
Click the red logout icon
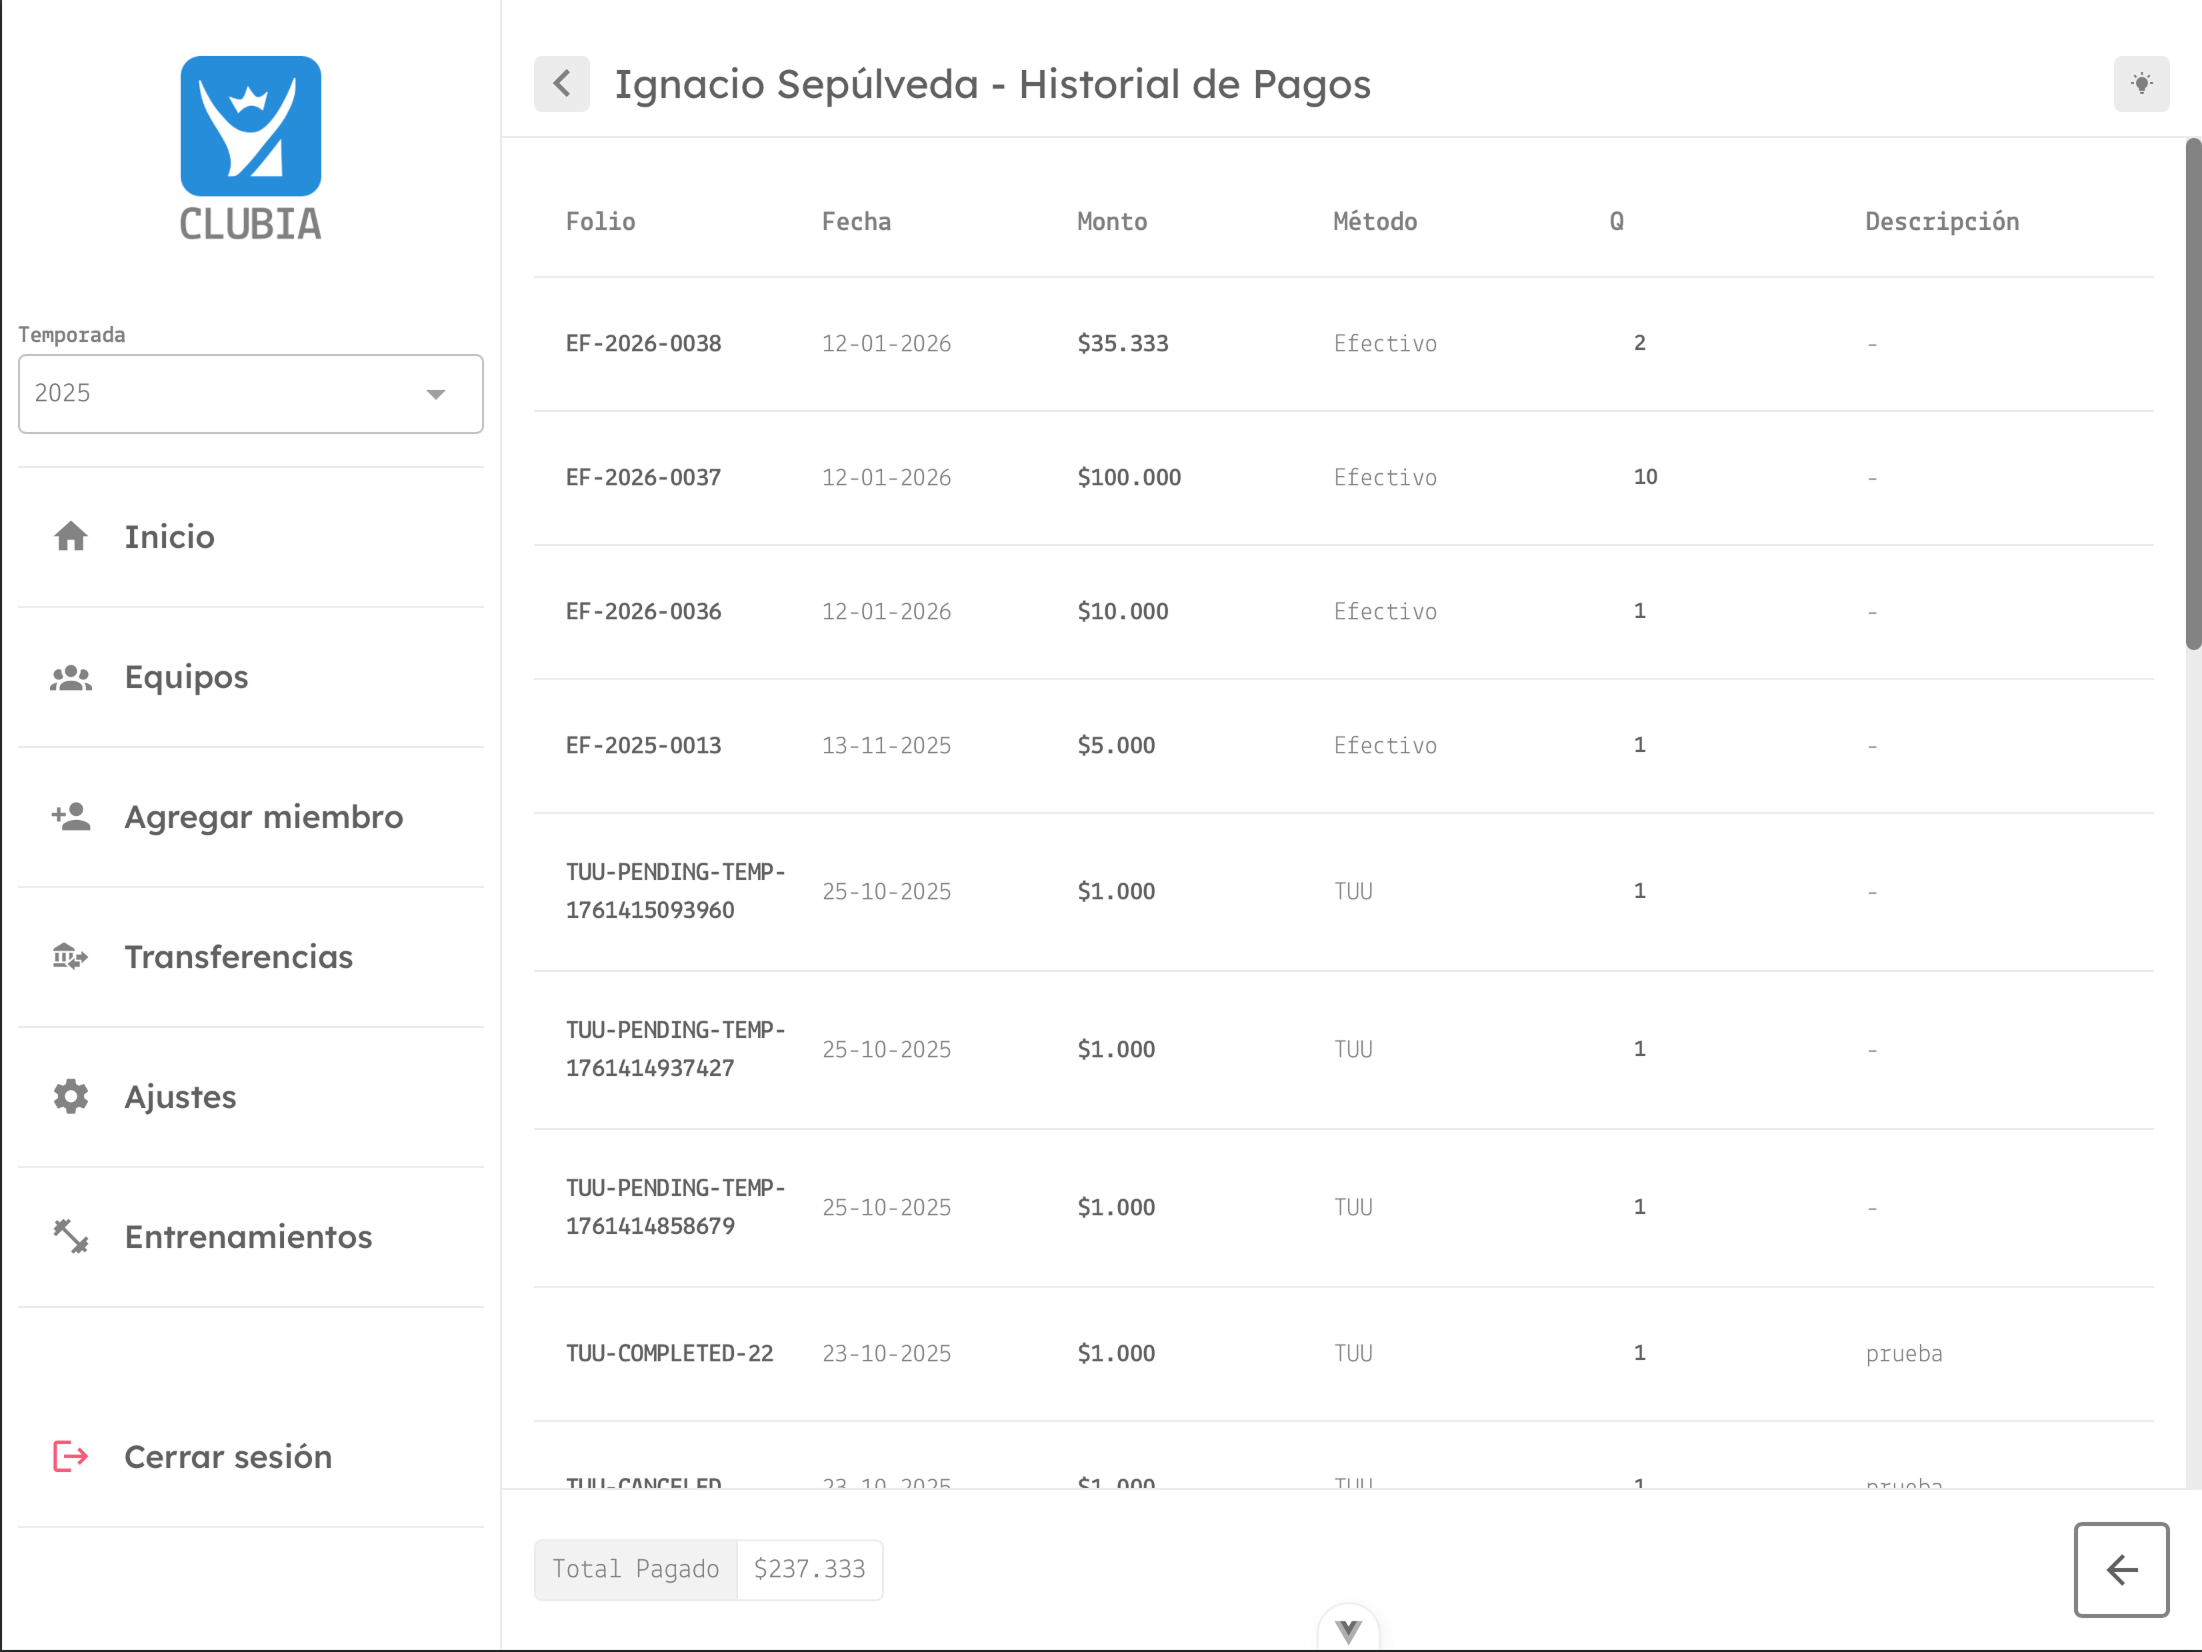(70, 1456)
